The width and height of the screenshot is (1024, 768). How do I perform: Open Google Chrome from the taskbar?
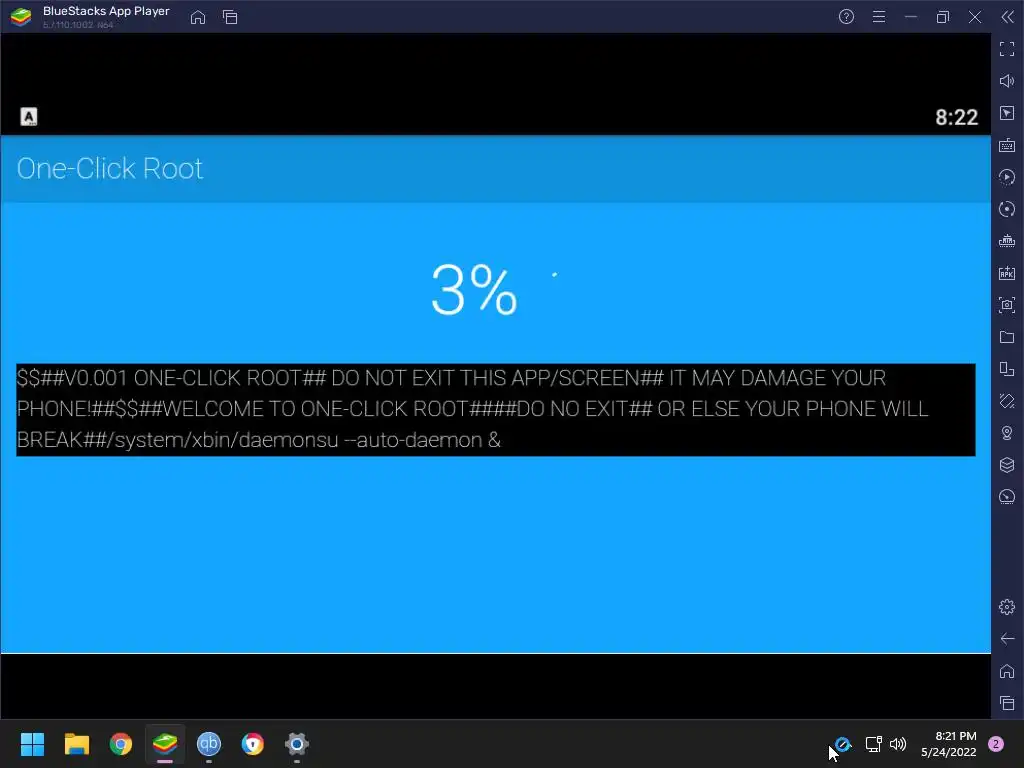tap(121, 744)
